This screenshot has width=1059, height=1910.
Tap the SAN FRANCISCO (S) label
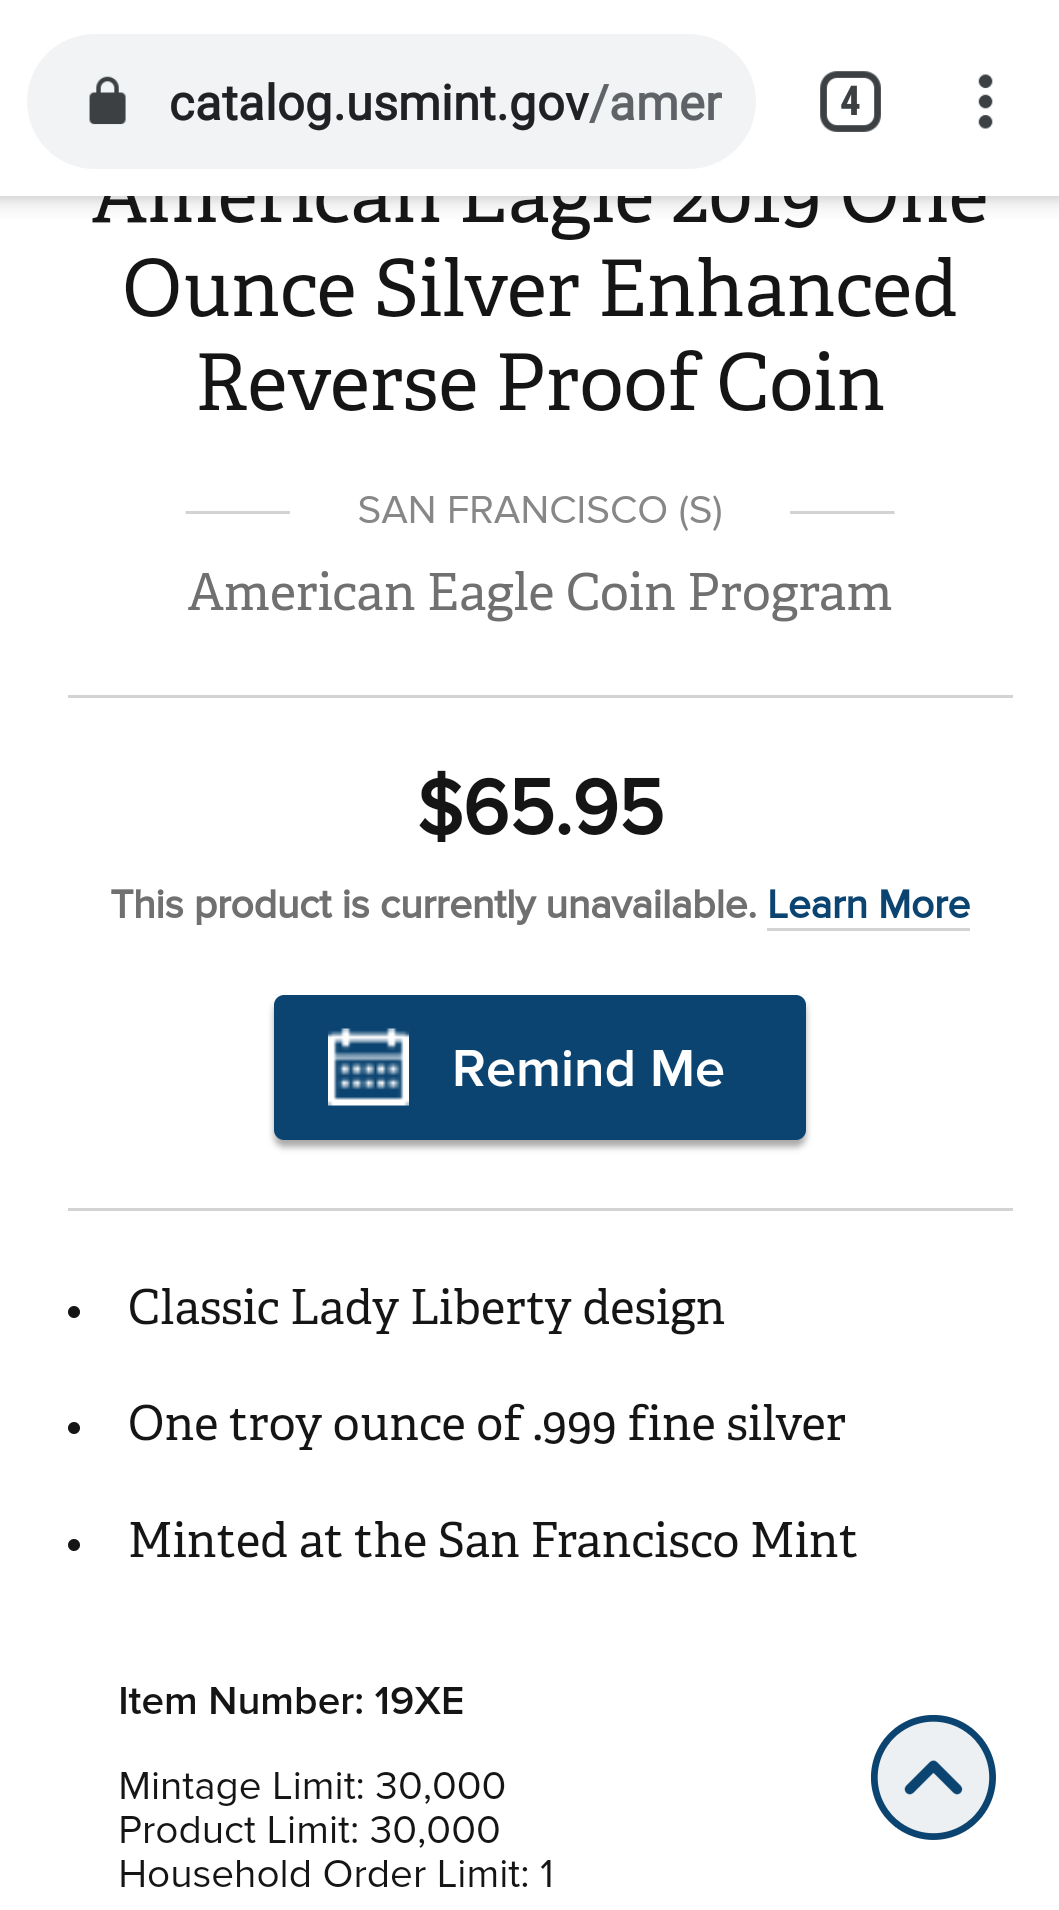click(540, 511)
